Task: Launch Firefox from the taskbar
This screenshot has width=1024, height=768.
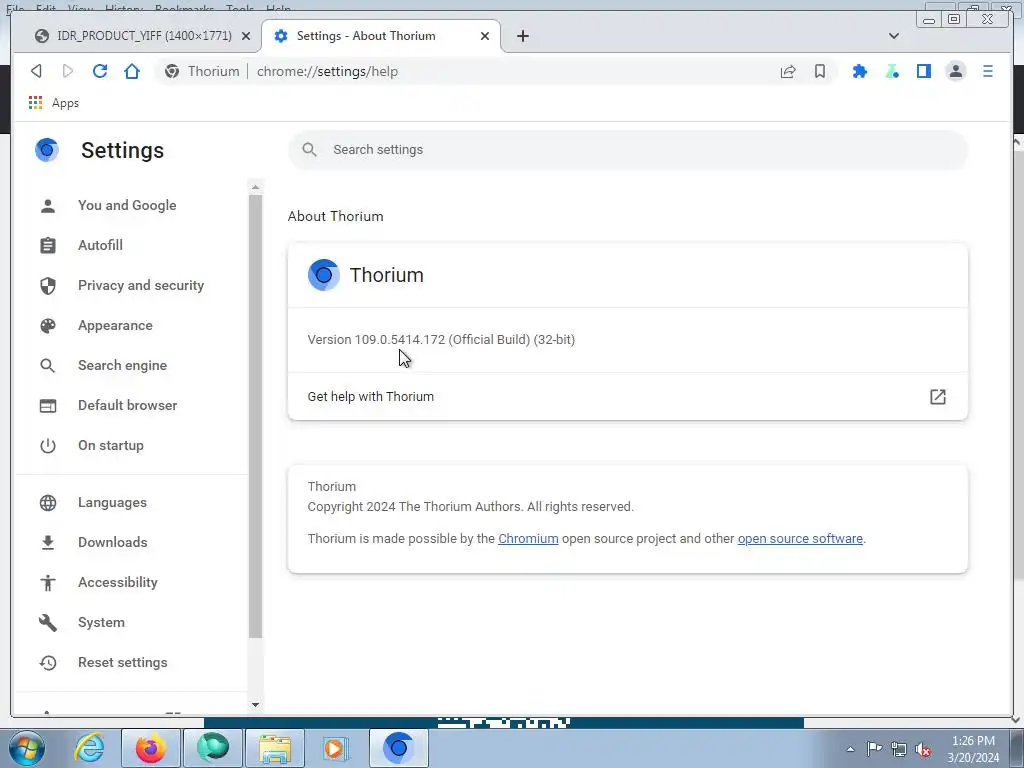Action: point(151,748)
